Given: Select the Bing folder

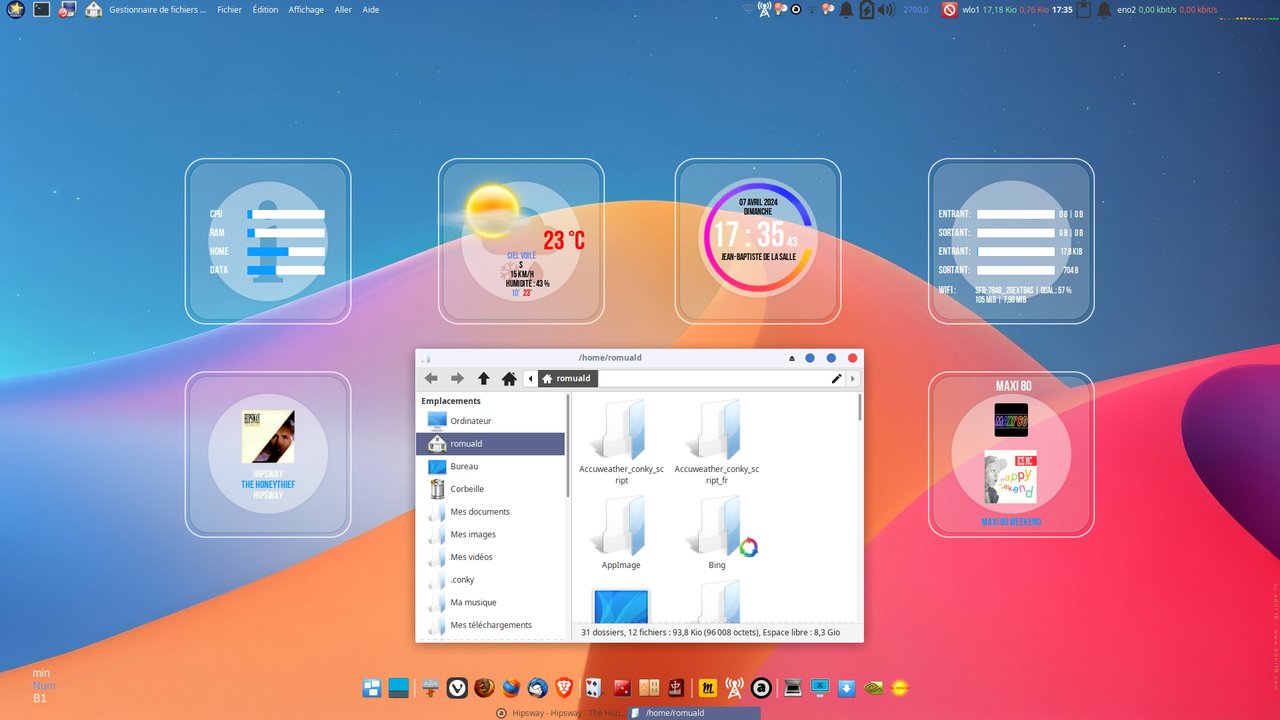Looking at the screenshot, I should 716,533.
